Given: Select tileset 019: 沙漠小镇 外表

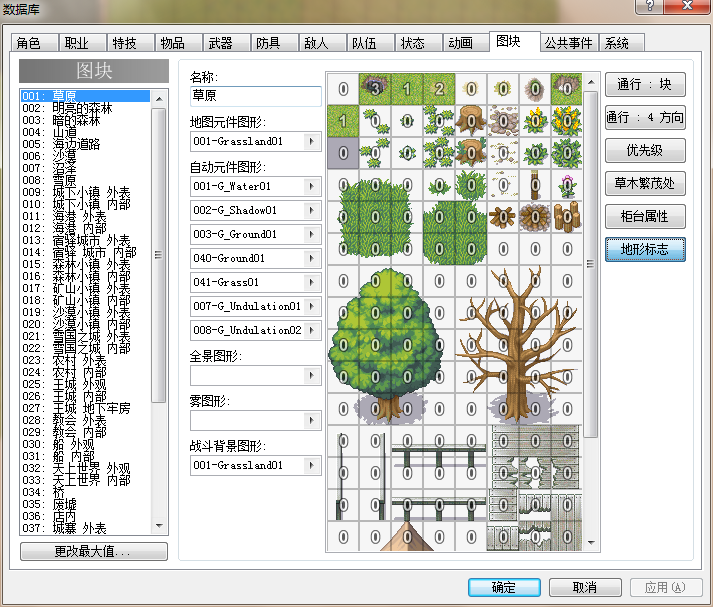Looking at the screenshot, I should click(x=85, y=312).
